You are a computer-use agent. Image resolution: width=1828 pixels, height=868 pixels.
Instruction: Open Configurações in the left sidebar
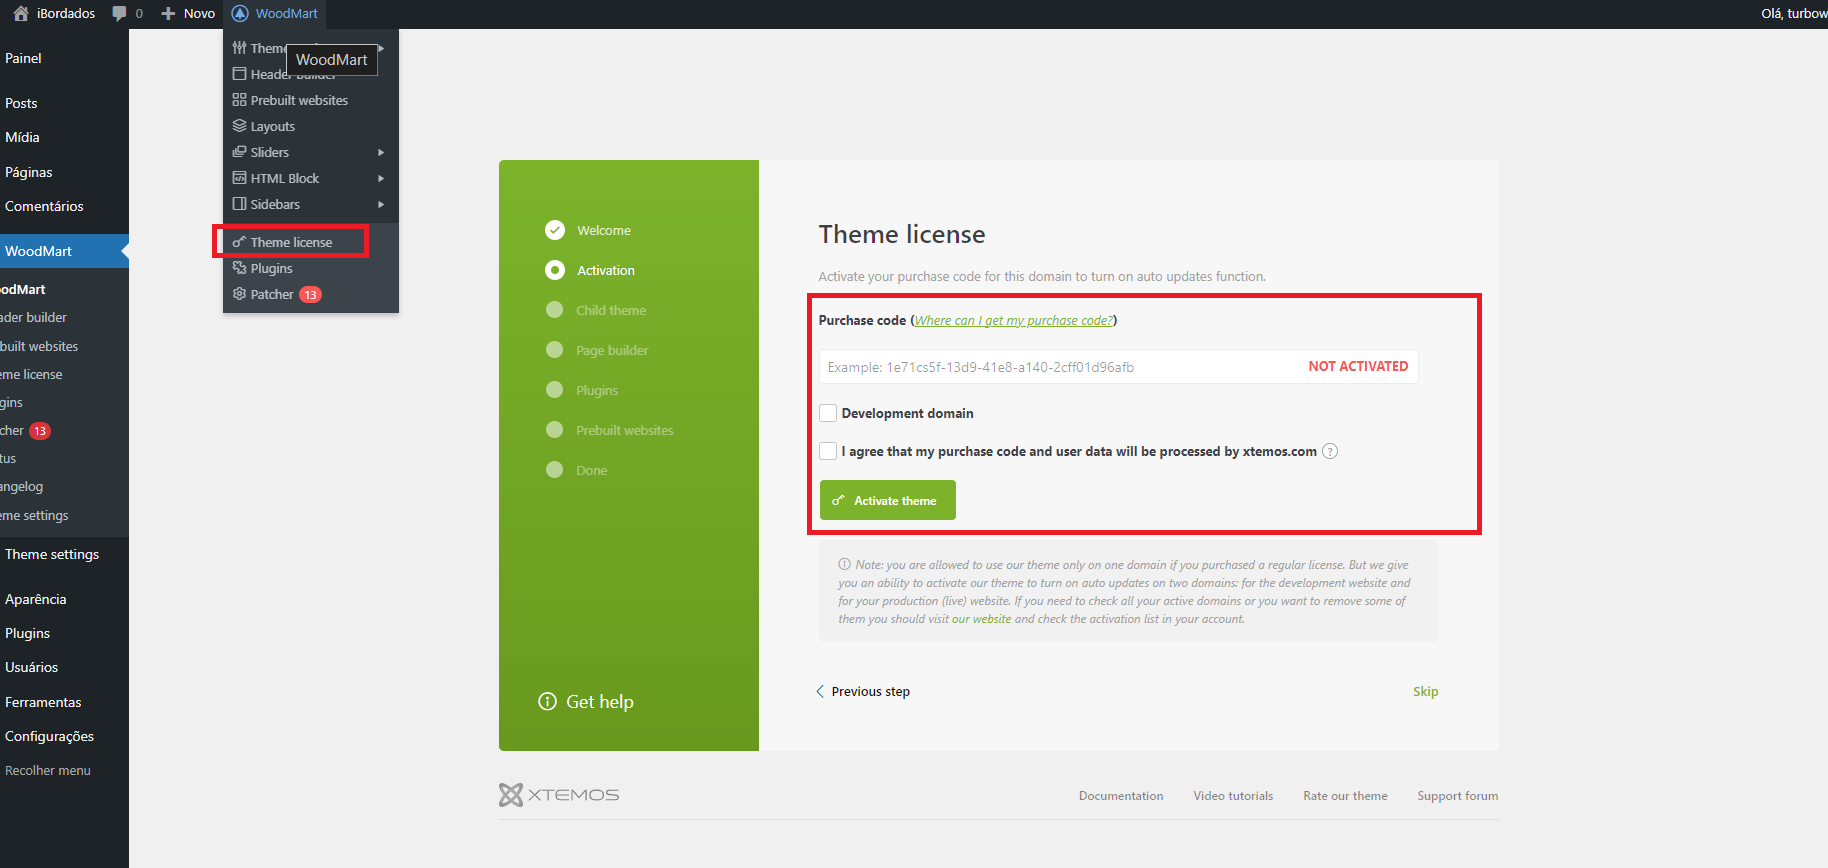(x=49, y=736)
